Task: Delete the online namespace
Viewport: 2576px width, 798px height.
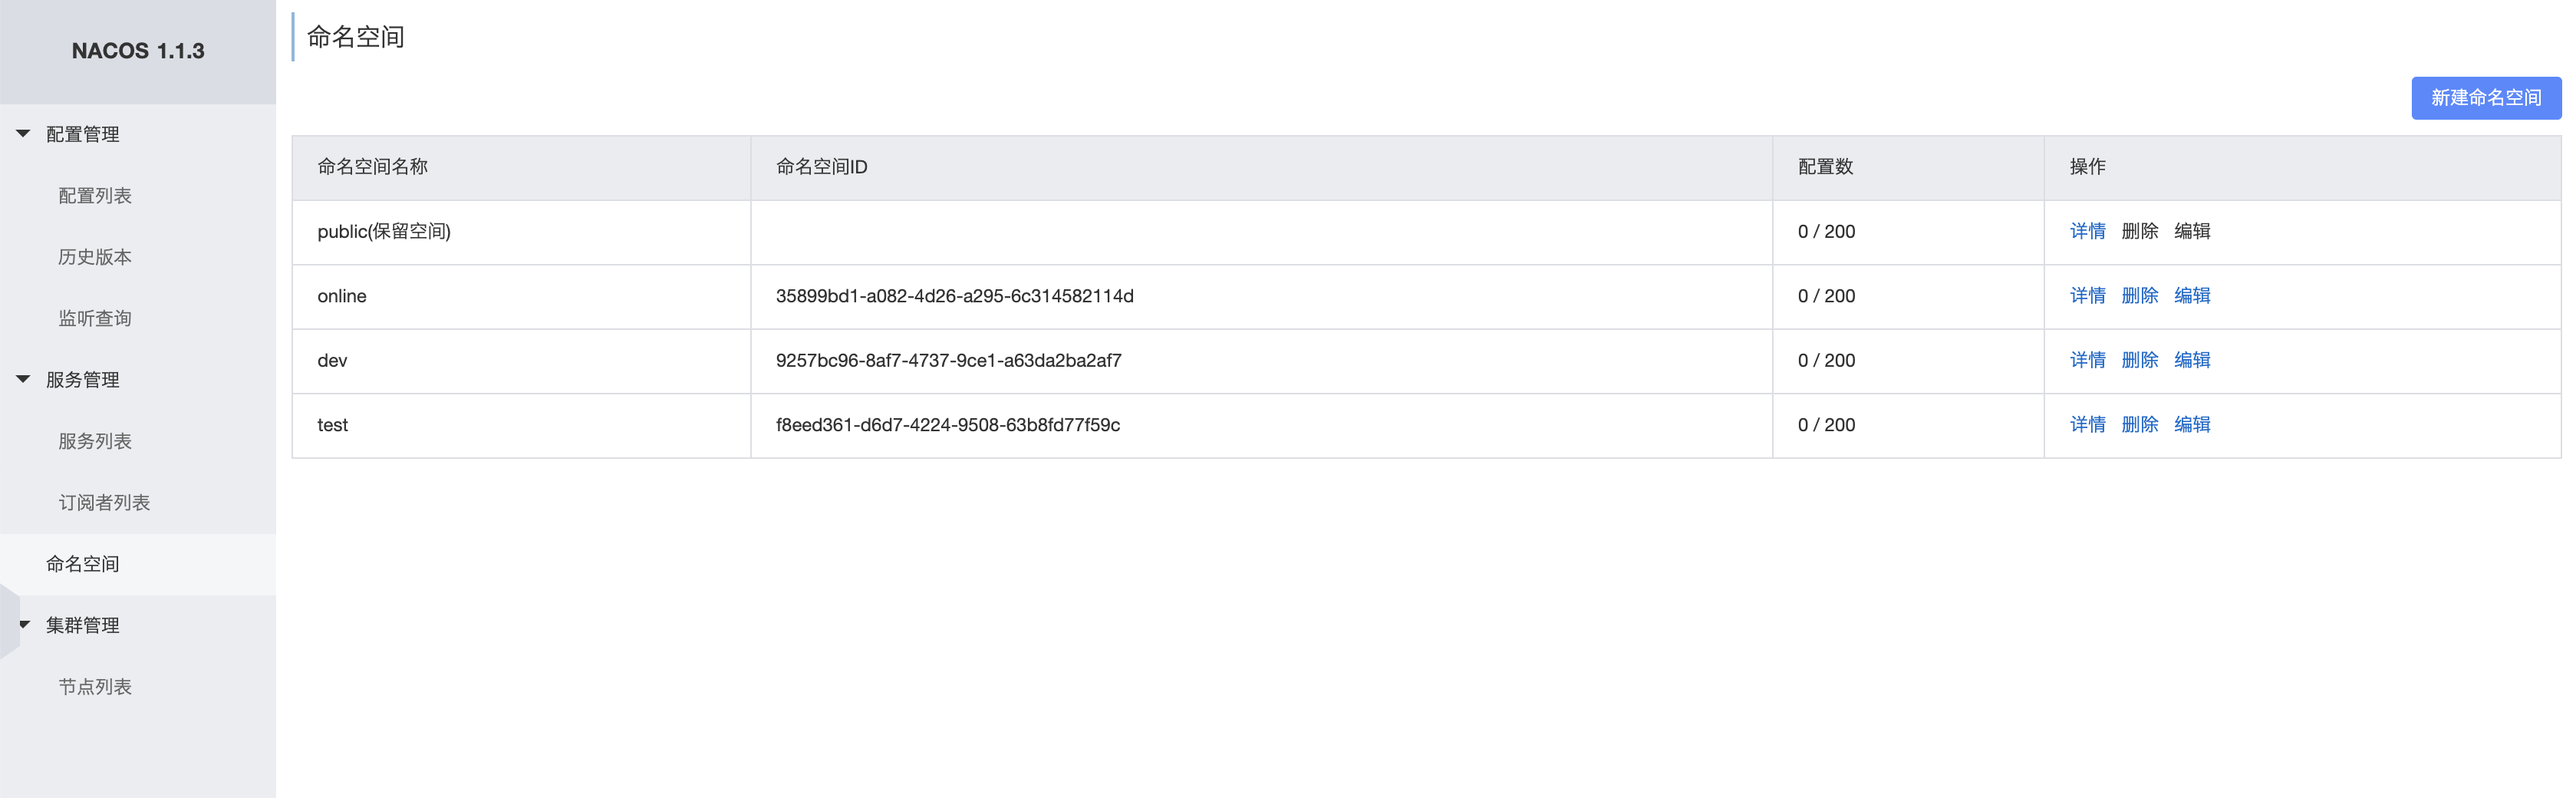Action: (x=2139, y=296)
